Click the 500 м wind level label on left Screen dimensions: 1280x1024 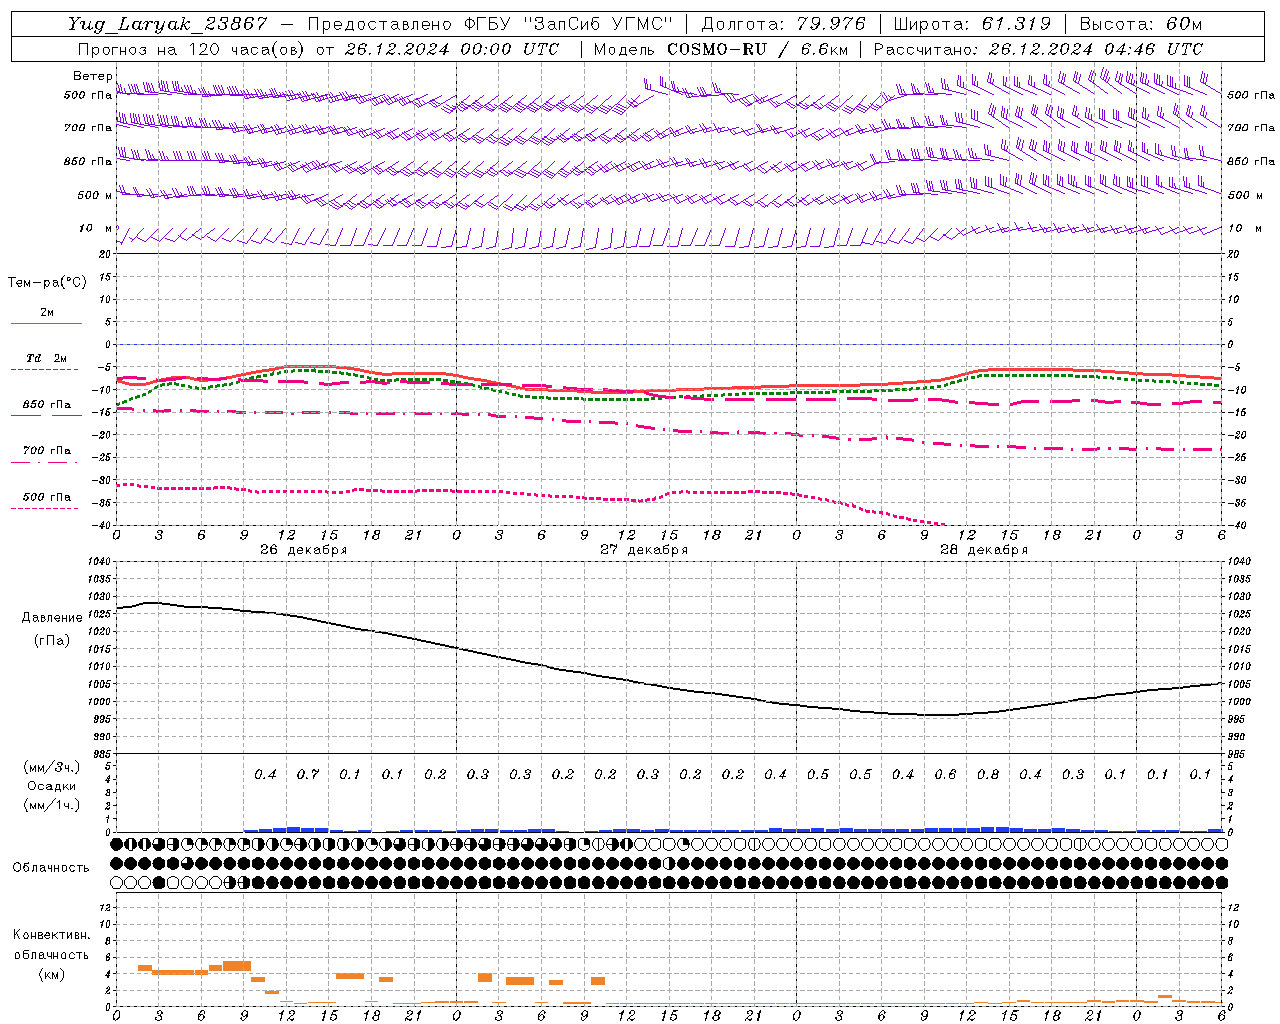[96, 195]
